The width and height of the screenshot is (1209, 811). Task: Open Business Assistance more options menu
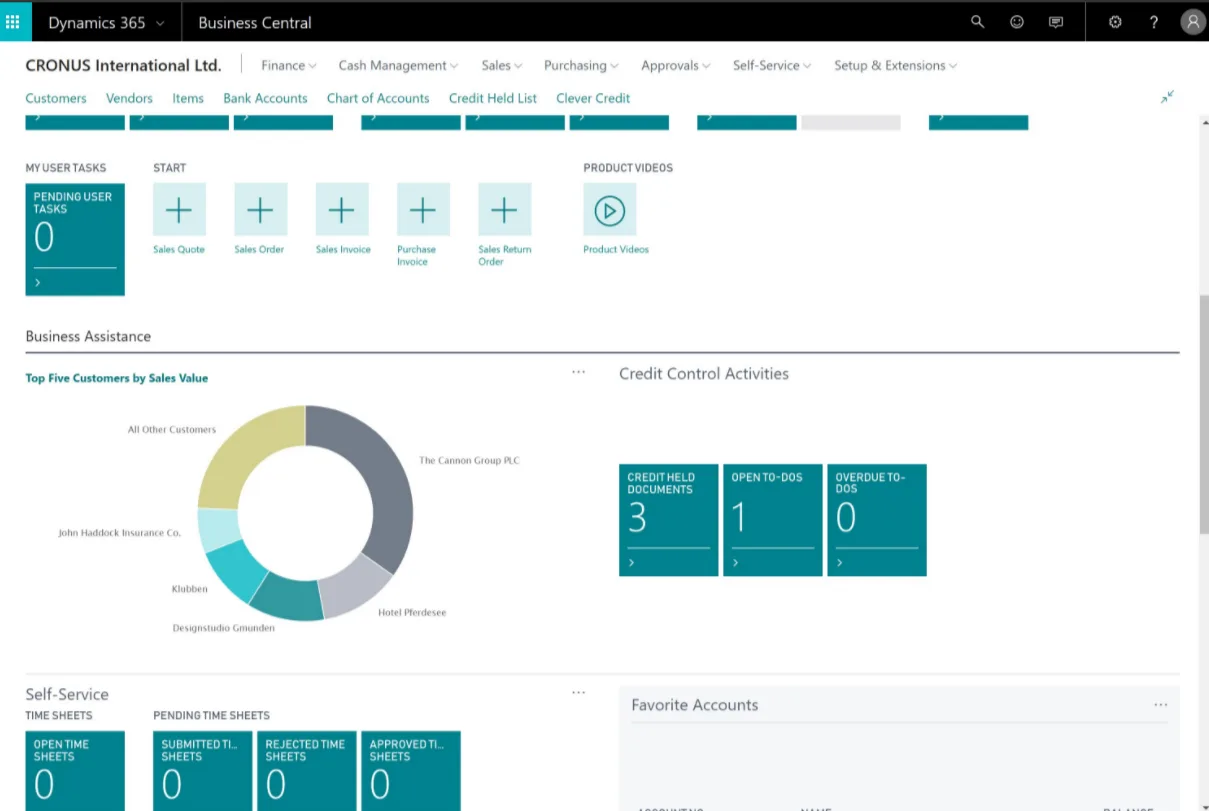[x=578, y=371]
